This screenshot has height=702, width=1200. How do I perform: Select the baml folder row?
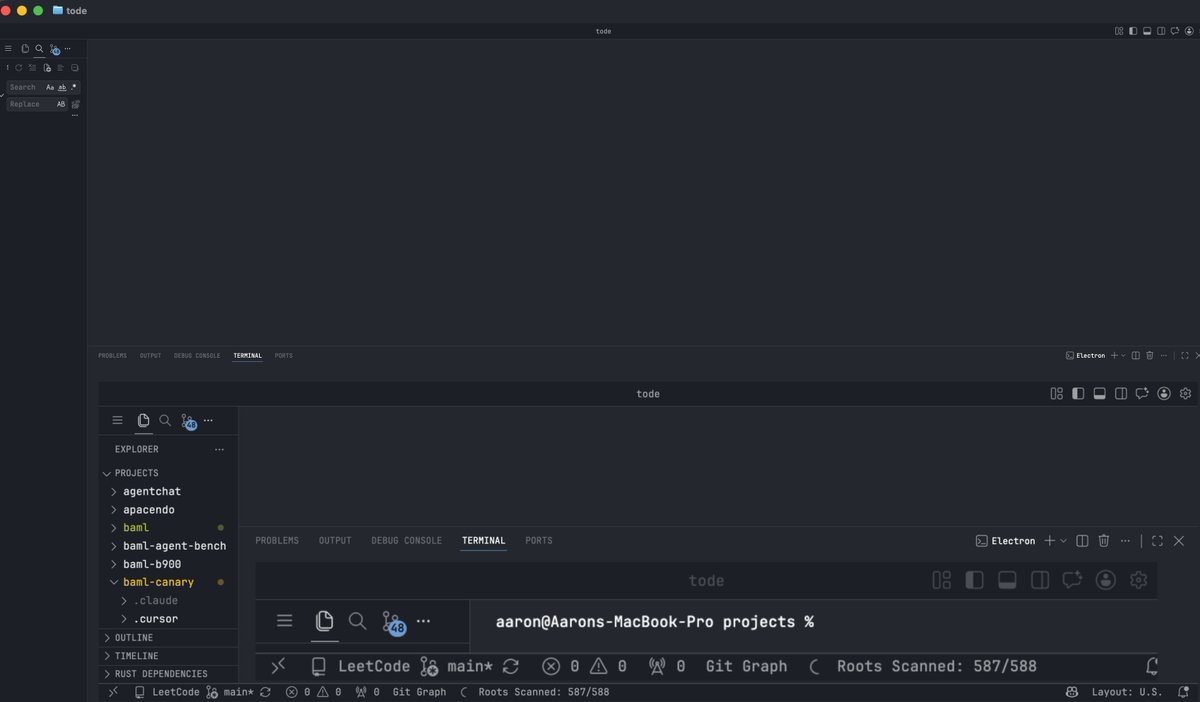(168, 528)
